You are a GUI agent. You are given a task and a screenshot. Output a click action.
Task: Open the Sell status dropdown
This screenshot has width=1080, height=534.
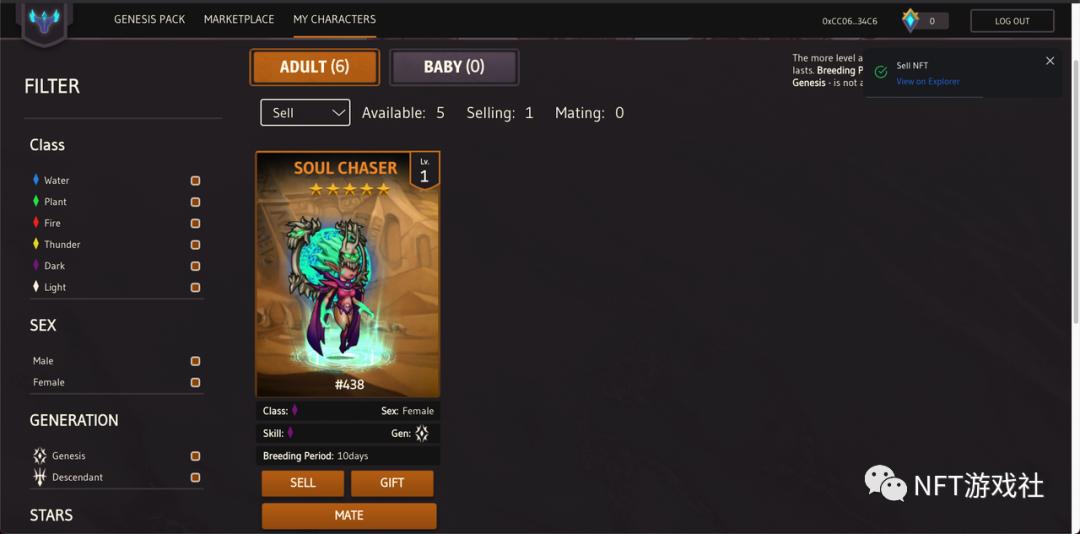(305, 112)
